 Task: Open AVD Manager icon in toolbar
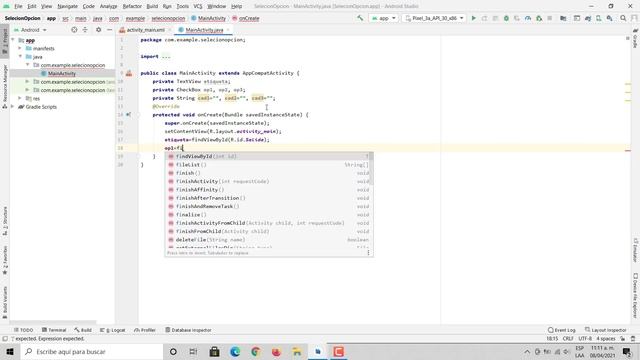coord(598,18)
